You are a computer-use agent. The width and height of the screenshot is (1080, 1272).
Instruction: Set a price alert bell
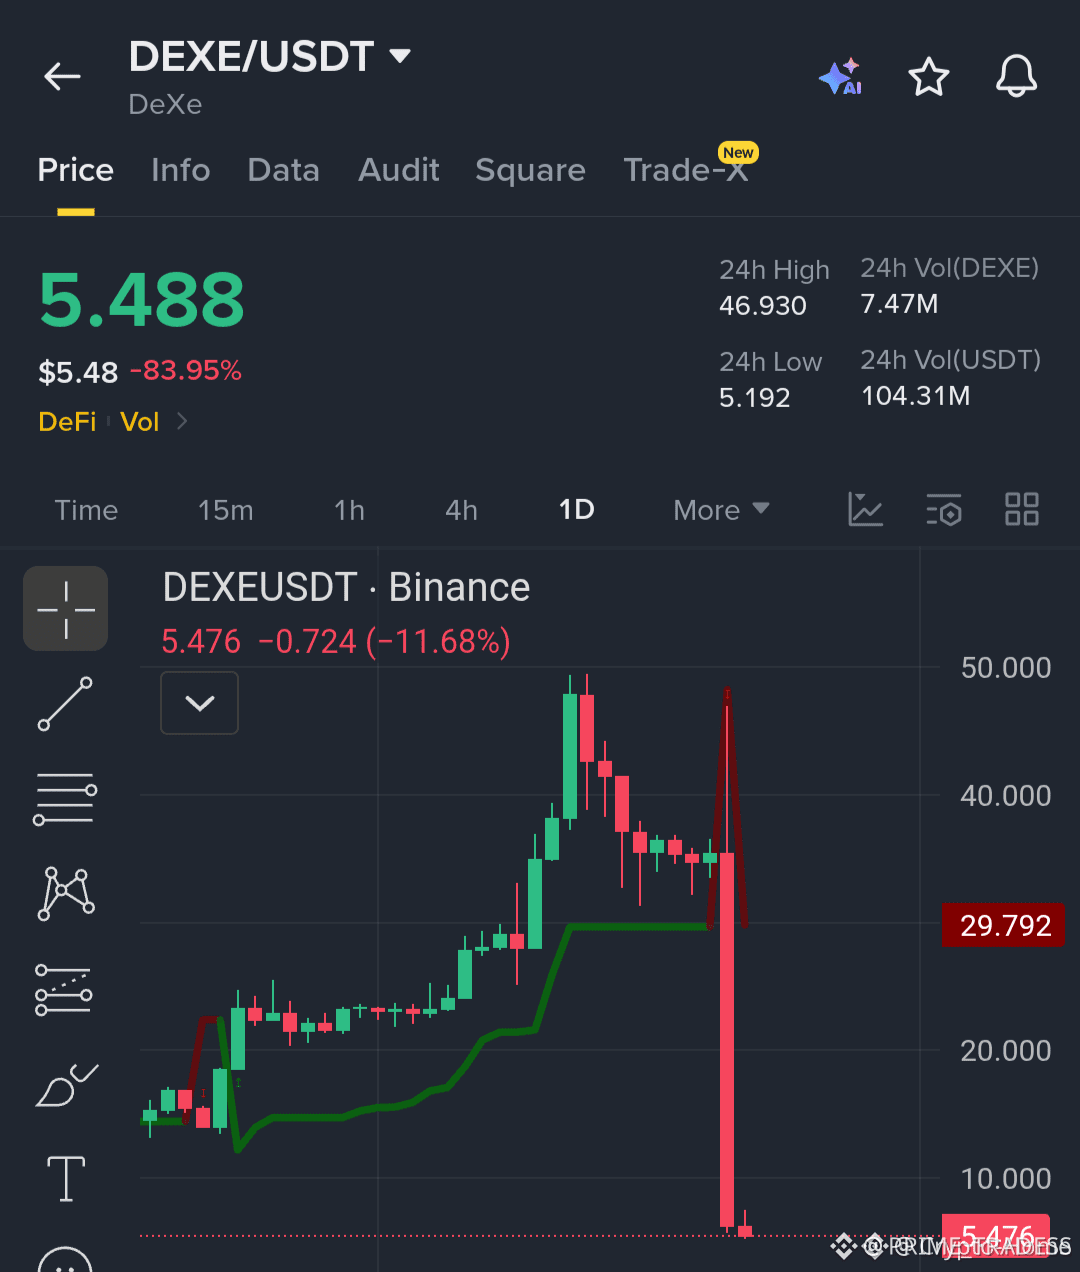(1016, 76)
